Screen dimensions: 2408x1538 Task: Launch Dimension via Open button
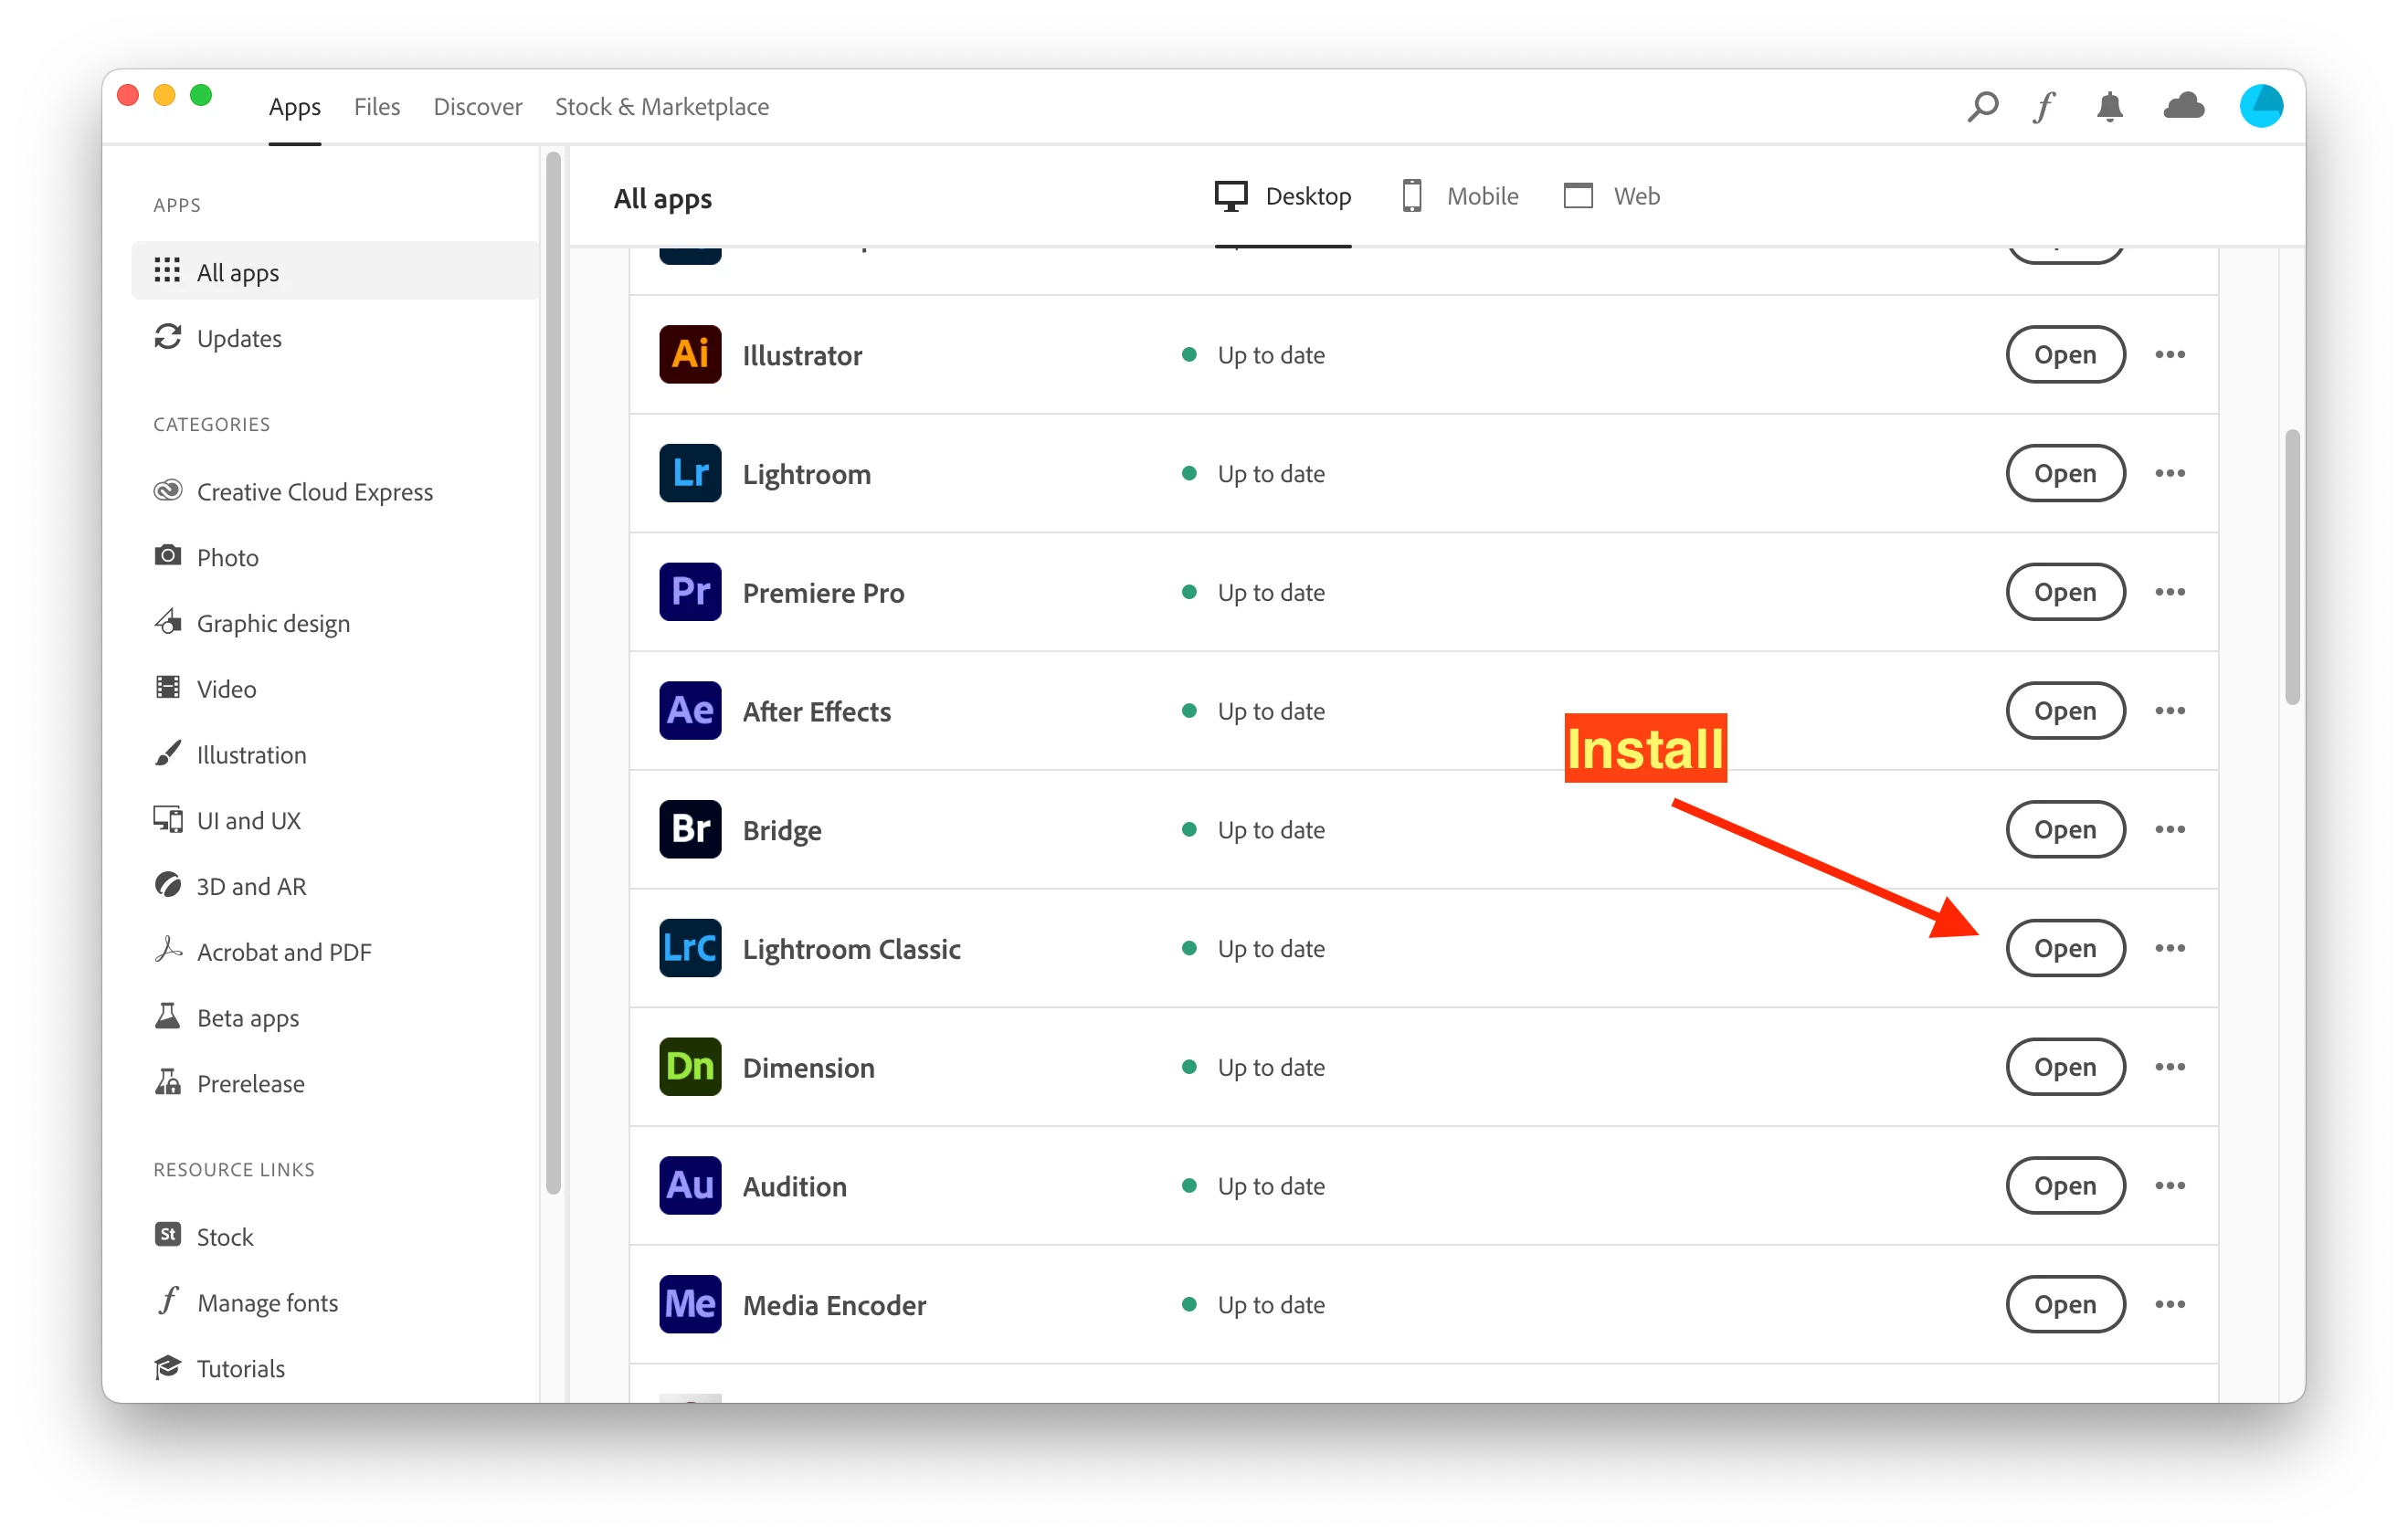coord(2065,1067)
